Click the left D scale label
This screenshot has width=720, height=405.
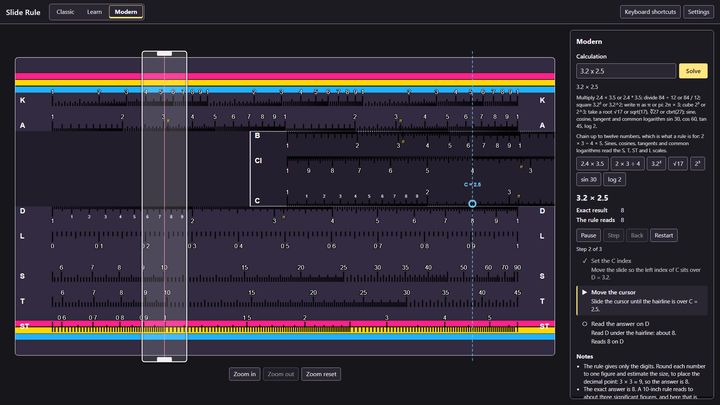pyautogui.click(x=22, y=211)
